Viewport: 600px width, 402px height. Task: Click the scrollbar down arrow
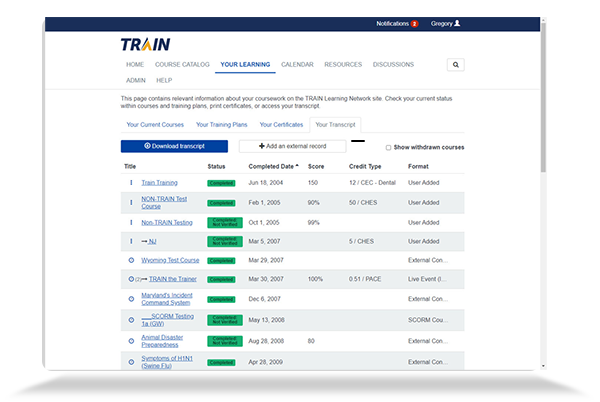(x=543, y=366)
